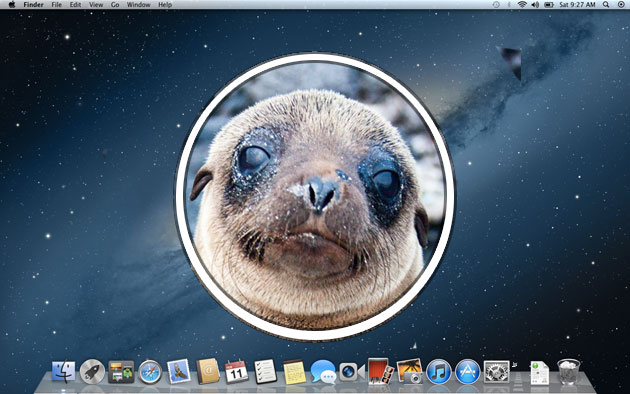Click the Bluetooth menu bar icon
Screen dimensions: 630x394
coord(509,4)
